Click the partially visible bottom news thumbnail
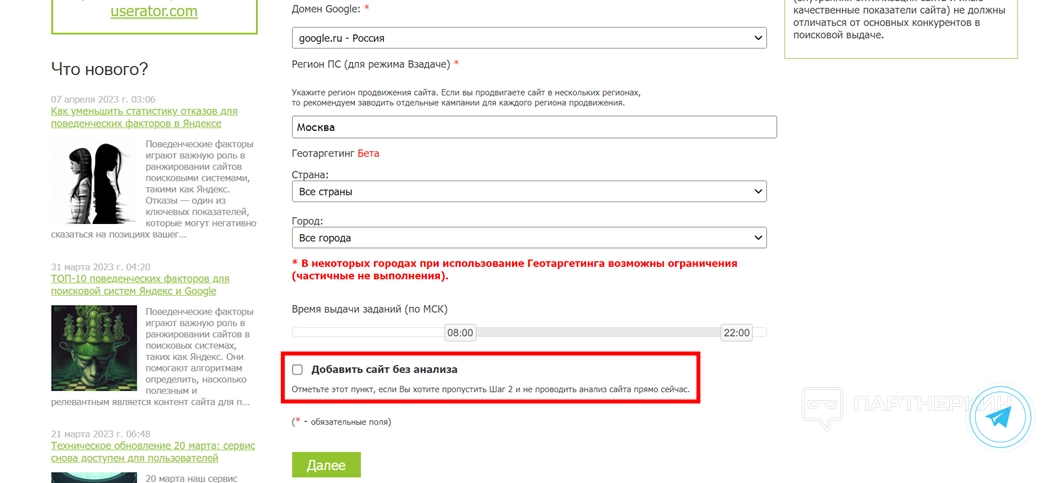This screenshot has width=1063, height=483. coord(94,478)
